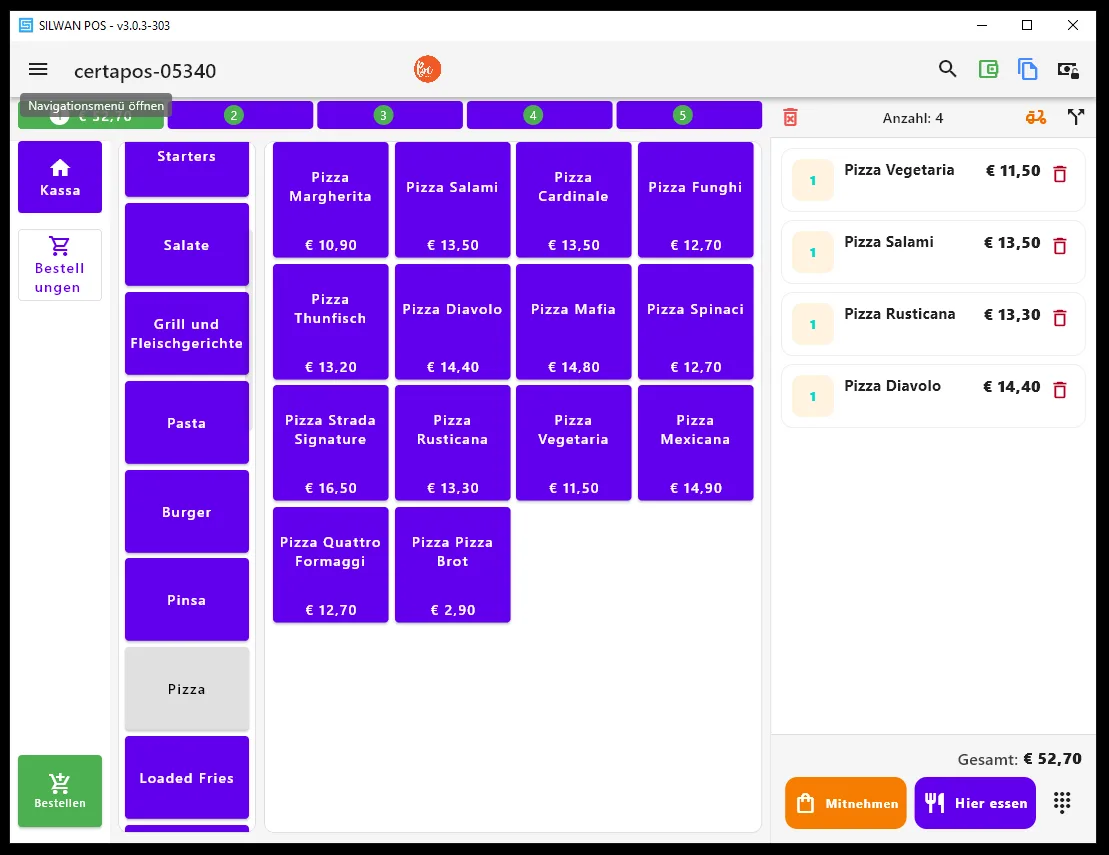Viewport: 1109px width, 855px height.
Task: Add Pizza Rusticana tile to order
Action: tap(453, 443)
